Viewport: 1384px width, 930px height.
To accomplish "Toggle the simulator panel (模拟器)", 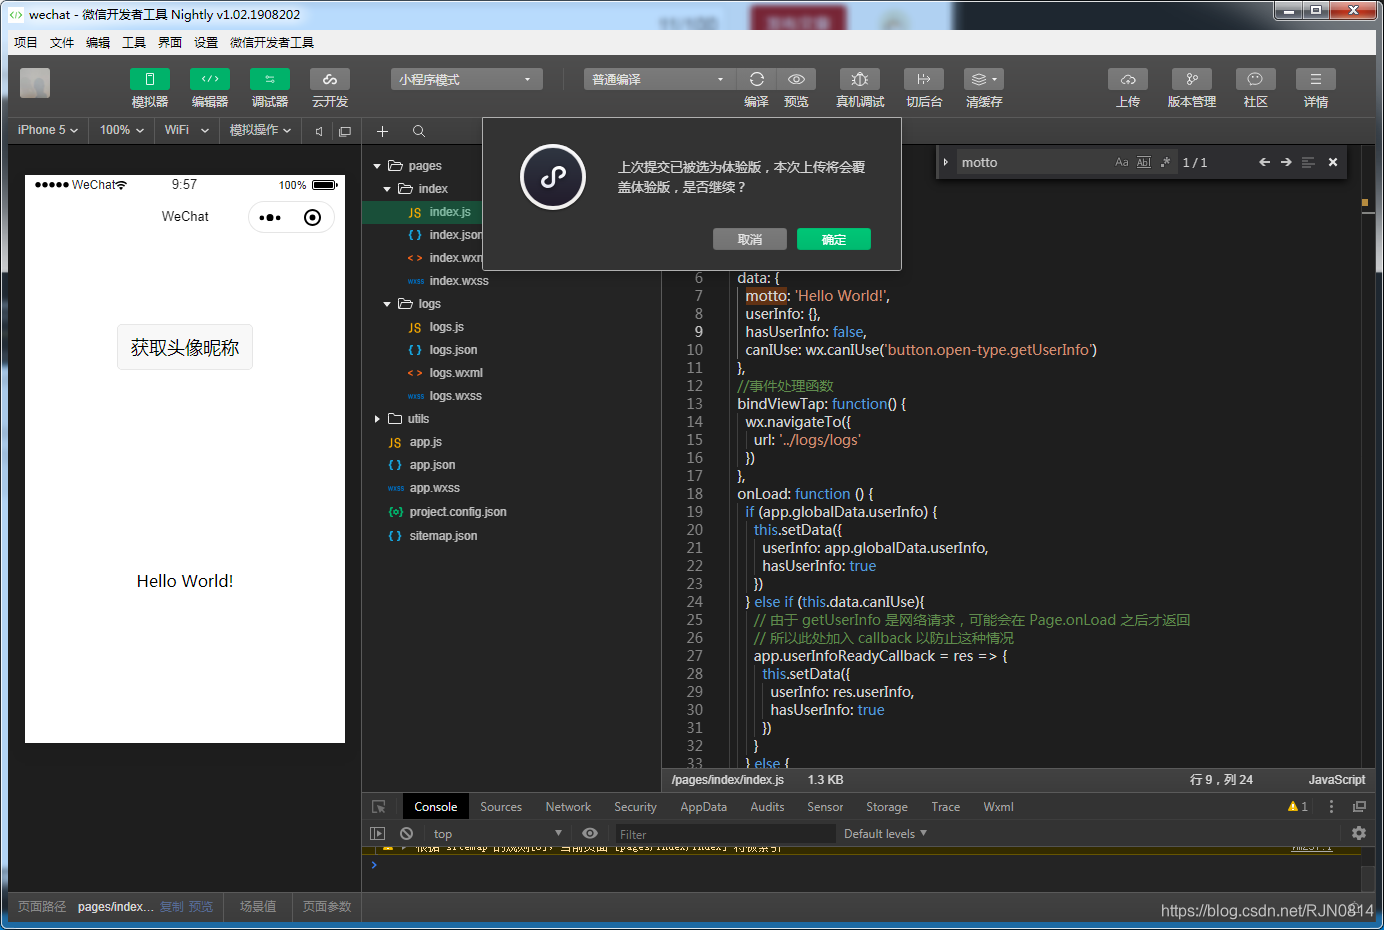I will [x=149, y=79].
